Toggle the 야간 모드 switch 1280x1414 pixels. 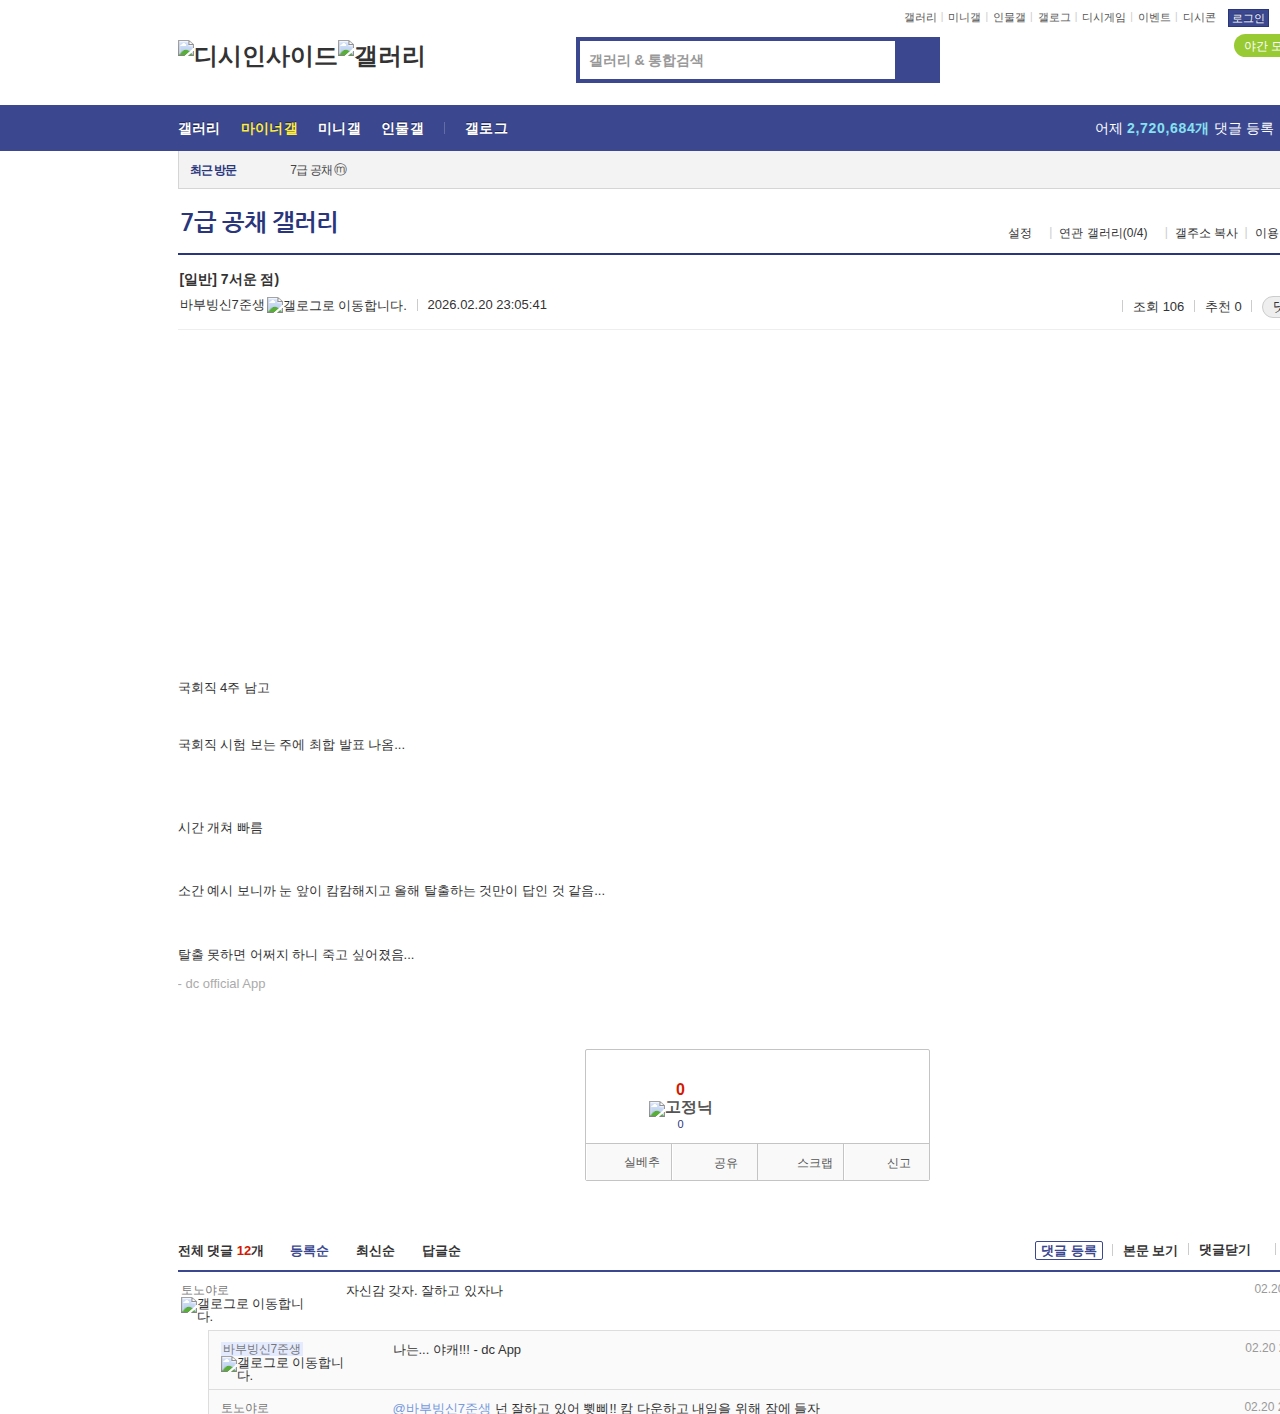point(1258,46)
